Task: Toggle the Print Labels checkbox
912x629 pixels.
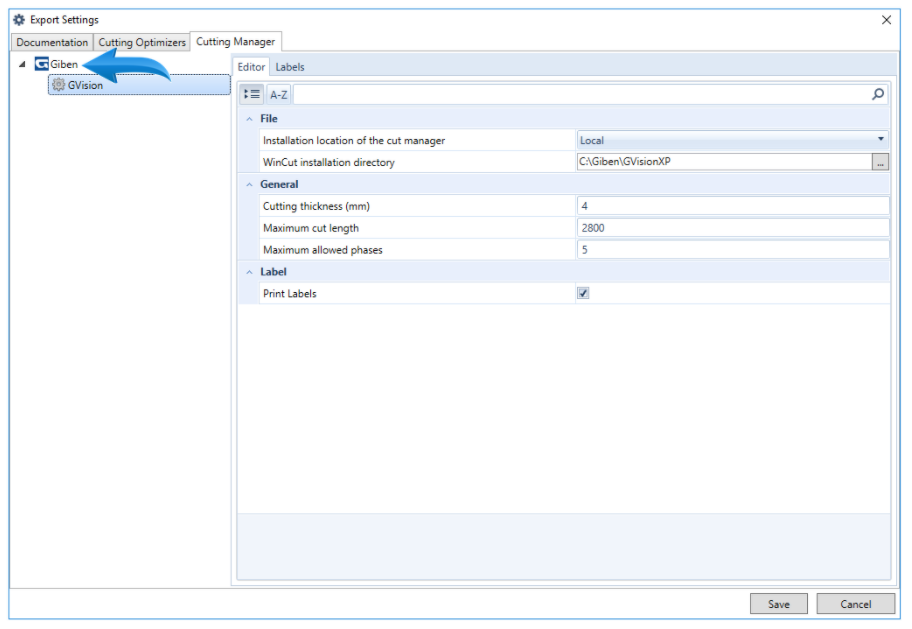Action: tap(583, 293)
